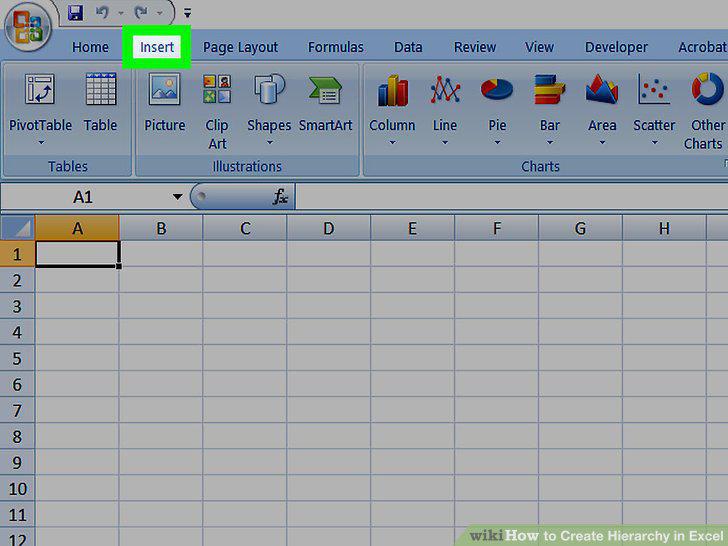Expand the Shapes dropdown arrow

coord(270,142)
